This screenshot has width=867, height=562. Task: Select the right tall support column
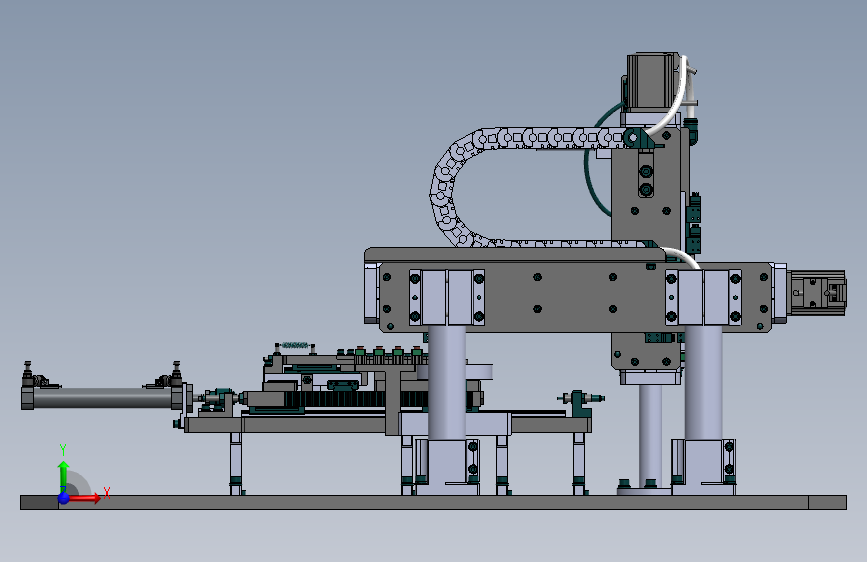pos(703,383)
